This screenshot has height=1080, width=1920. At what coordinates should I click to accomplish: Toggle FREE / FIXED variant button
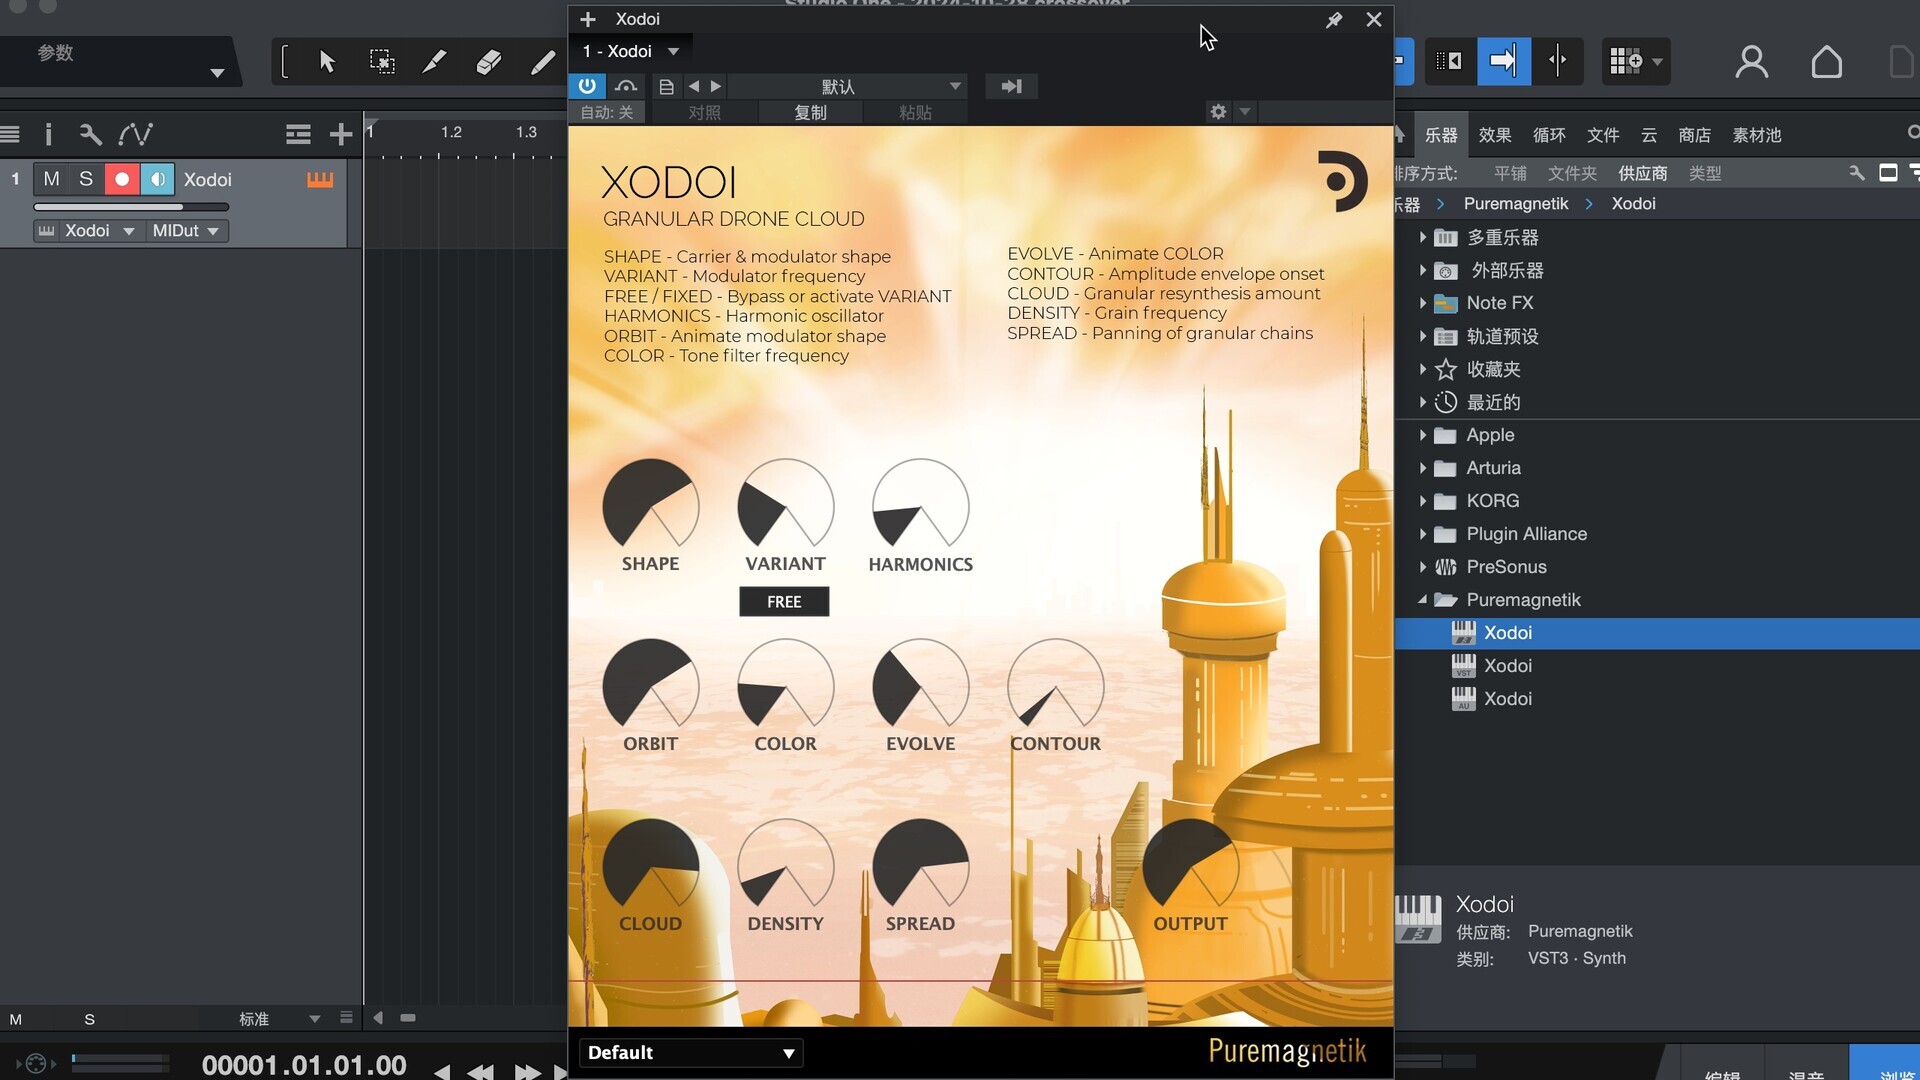point(784,602)
